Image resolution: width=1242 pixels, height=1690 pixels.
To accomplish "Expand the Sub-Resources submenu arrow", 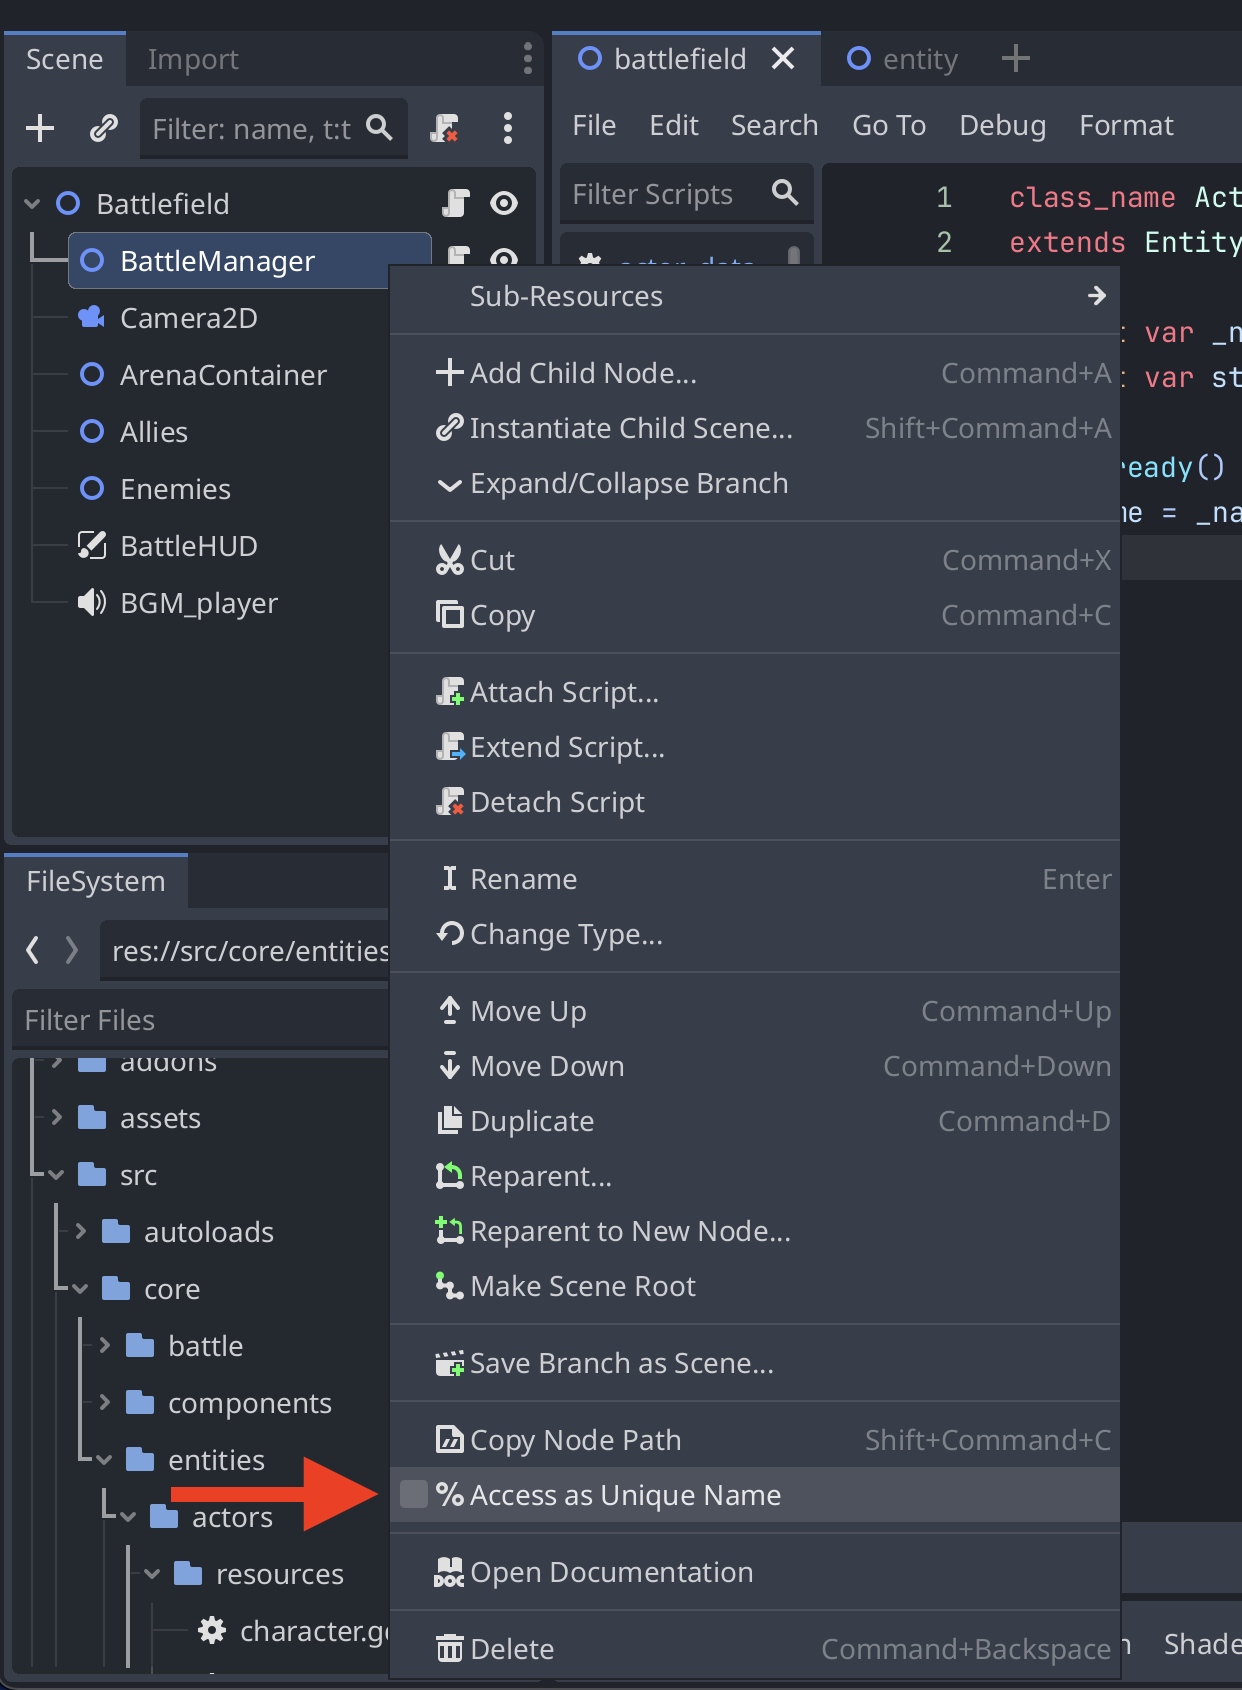I will 1096,296.
